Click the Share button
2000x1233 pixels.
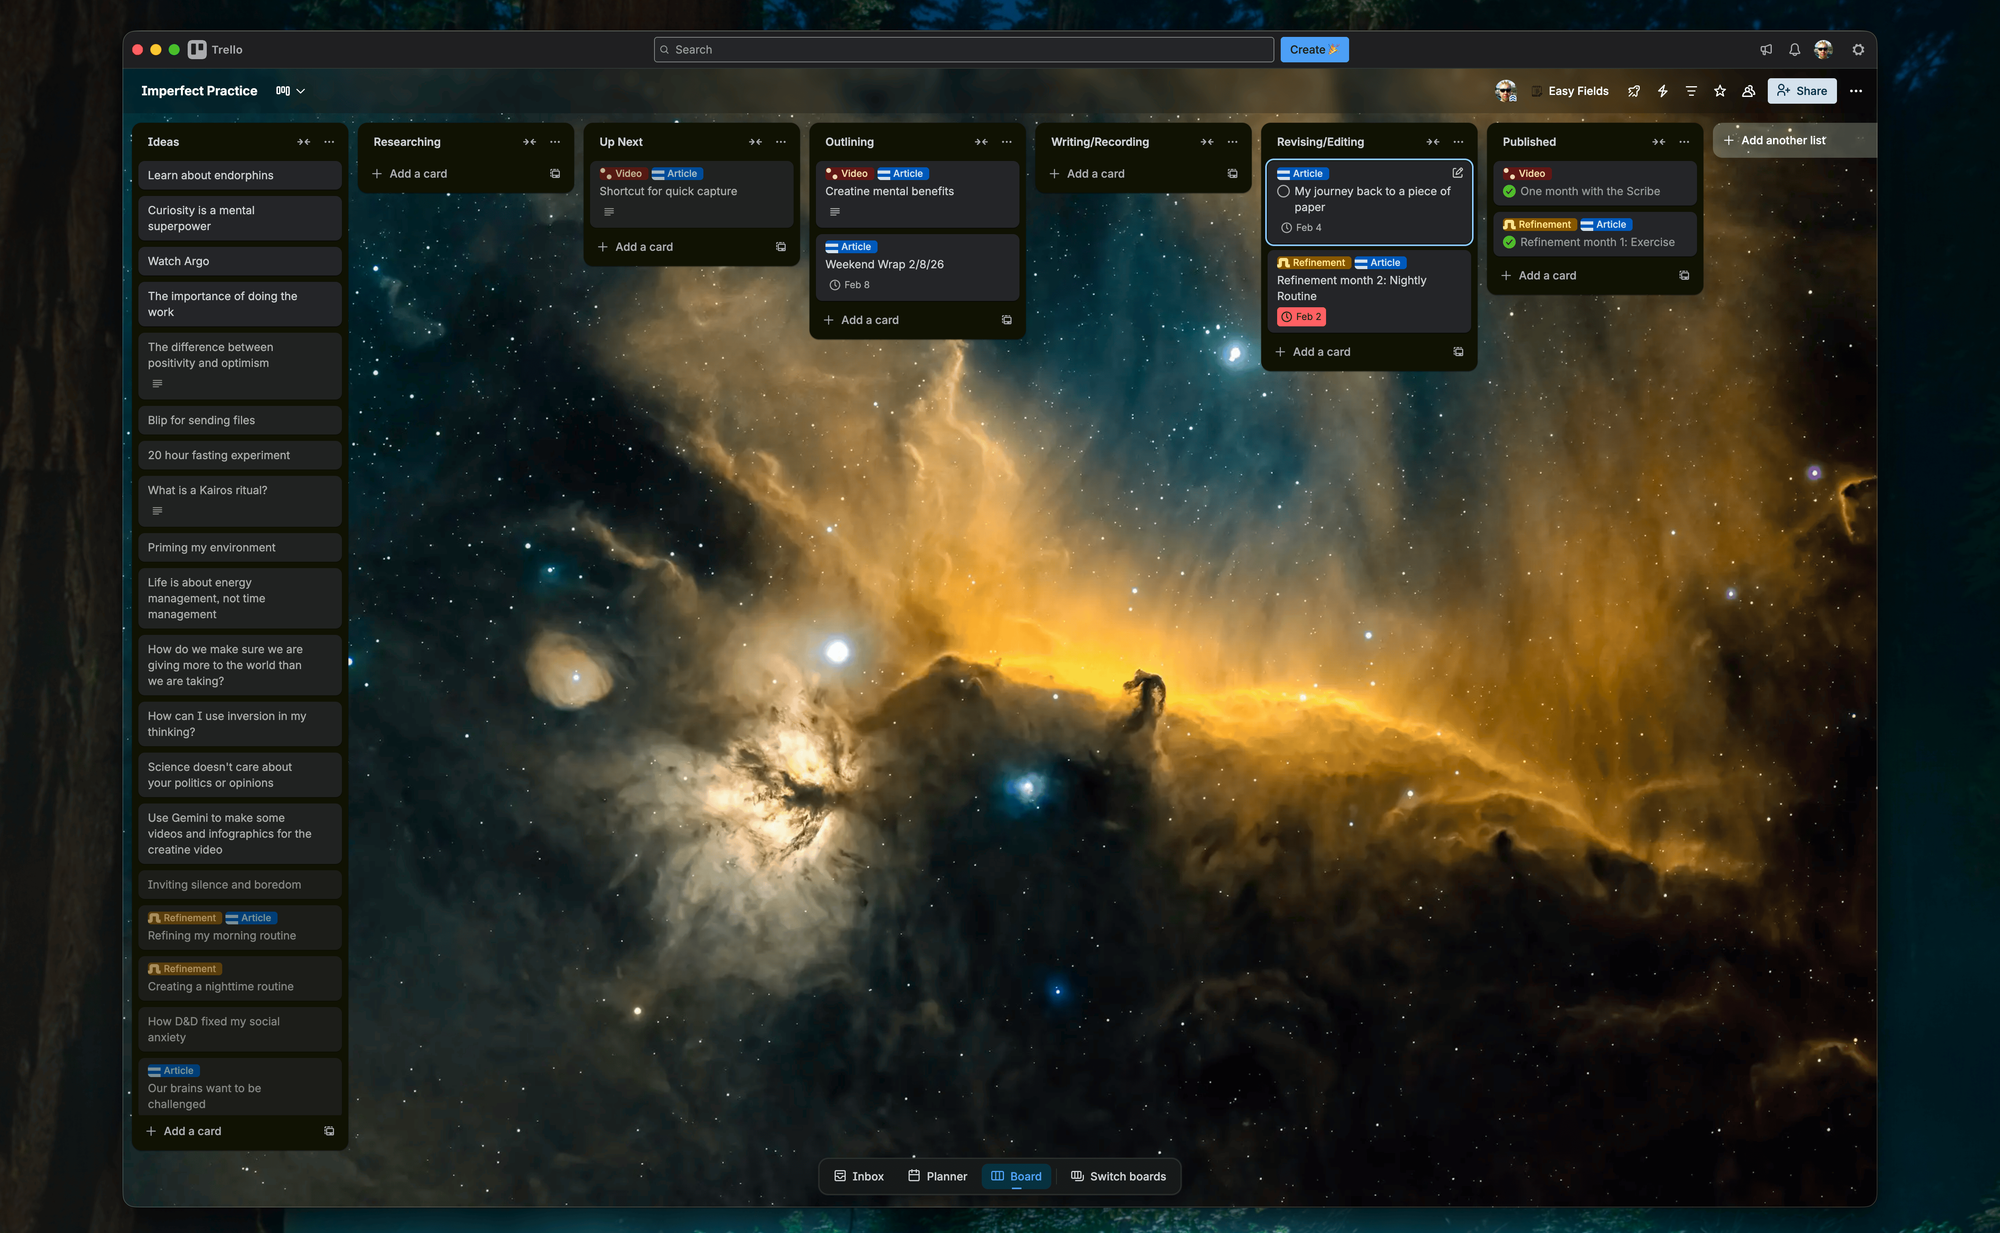[1802, 91]
